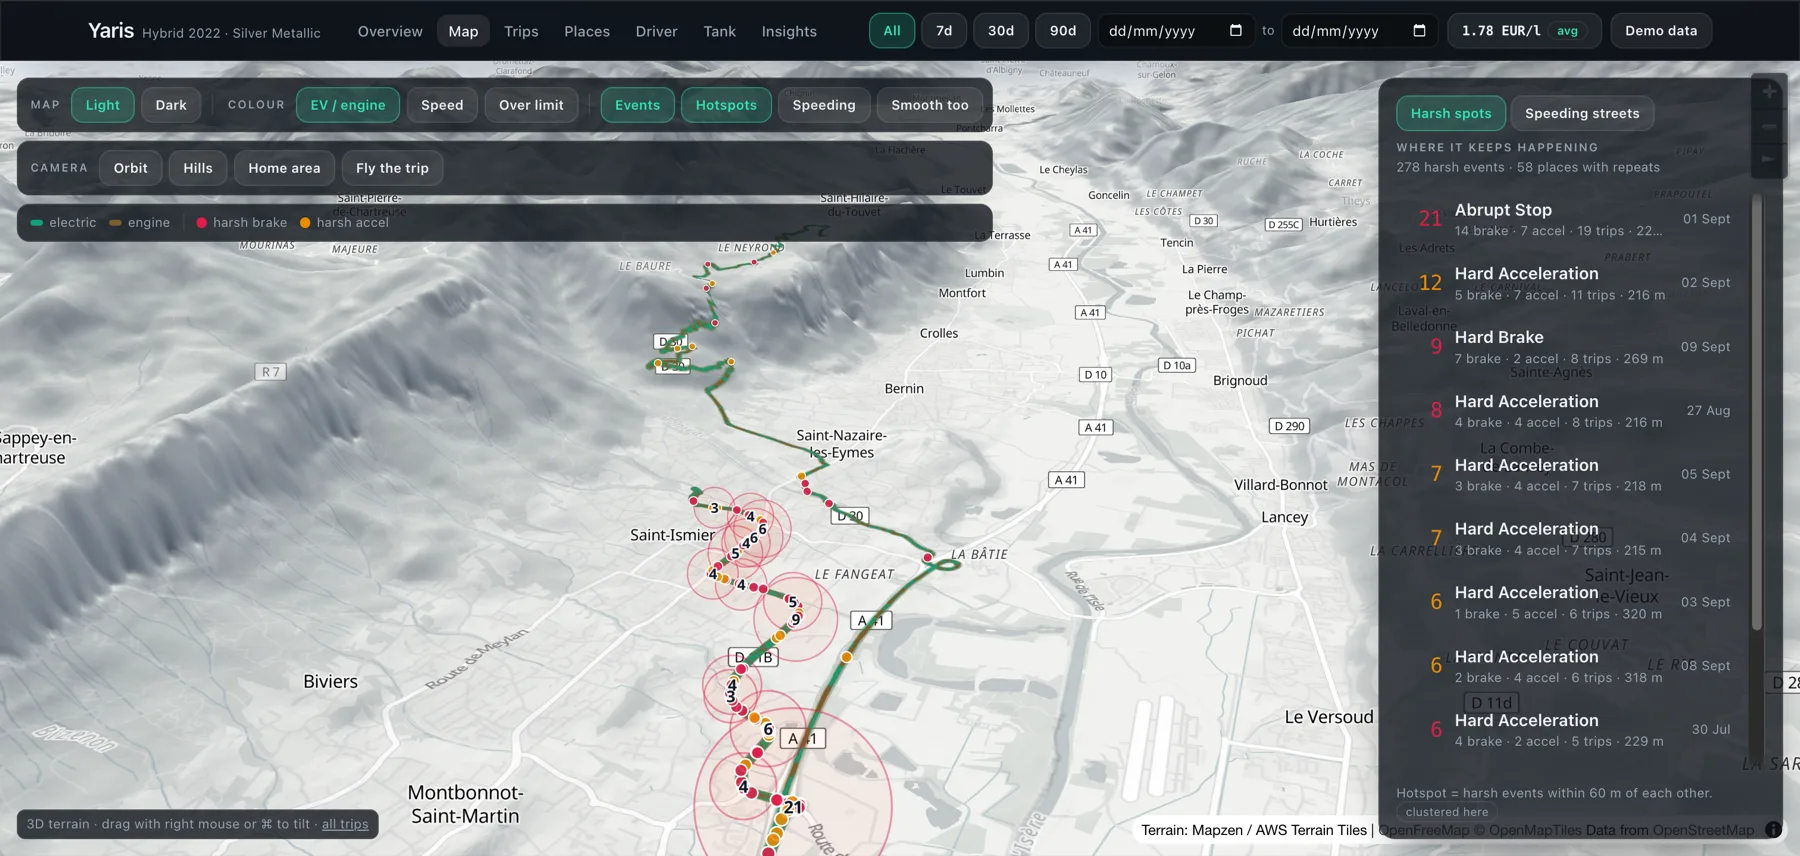Image resolution: width=1800 pixels, height=856 pixels.
Task: Open the Insights tab
Action: [x=789, y=31]
